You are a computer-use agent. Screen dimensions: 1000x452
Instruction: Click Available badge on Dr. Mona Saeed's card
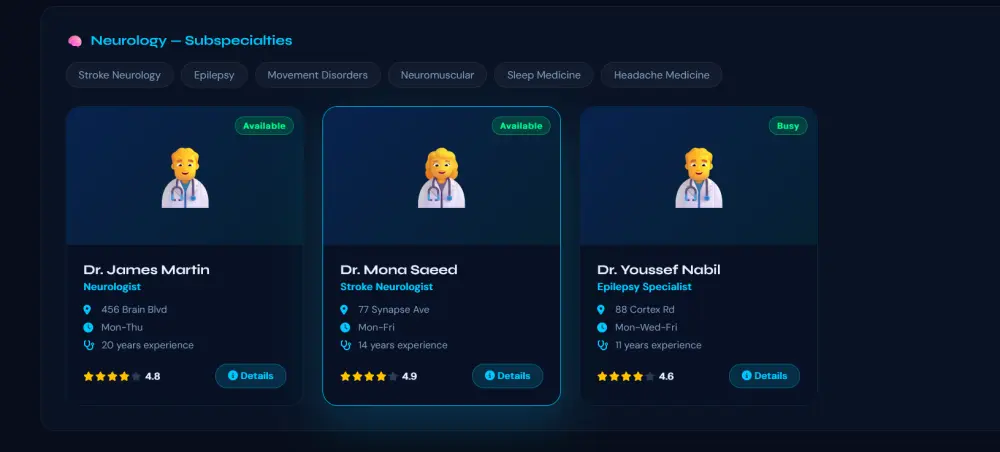521,126
